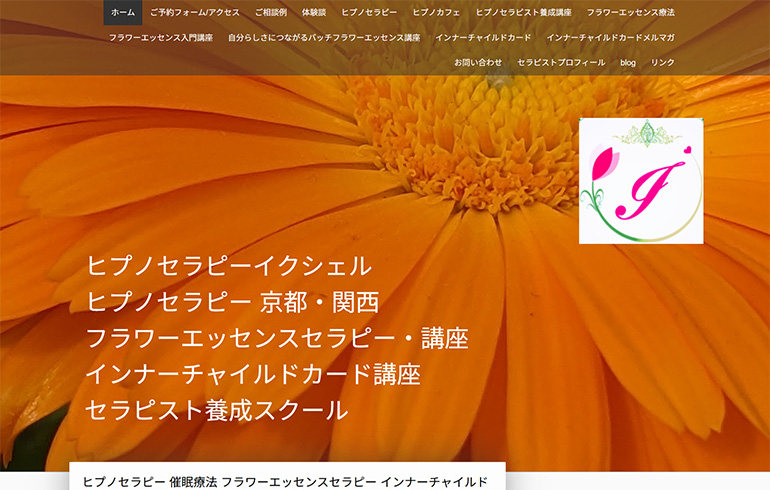Open 自分らしさにつながるバッチフラワーエッセンス講座
The height and width of the screenshot is (490, 770).
(324, 37)
